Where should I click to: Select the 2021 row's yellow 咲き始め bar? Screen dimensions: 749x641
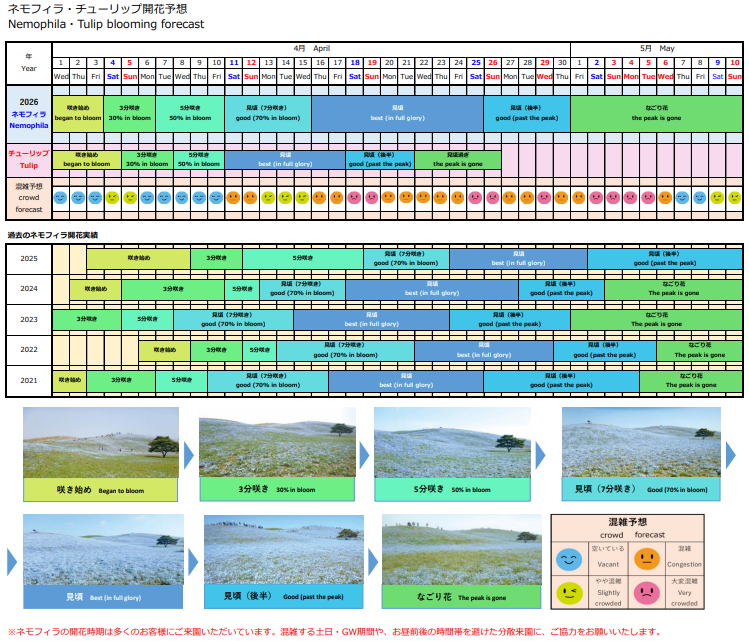(x=69, y=381)
